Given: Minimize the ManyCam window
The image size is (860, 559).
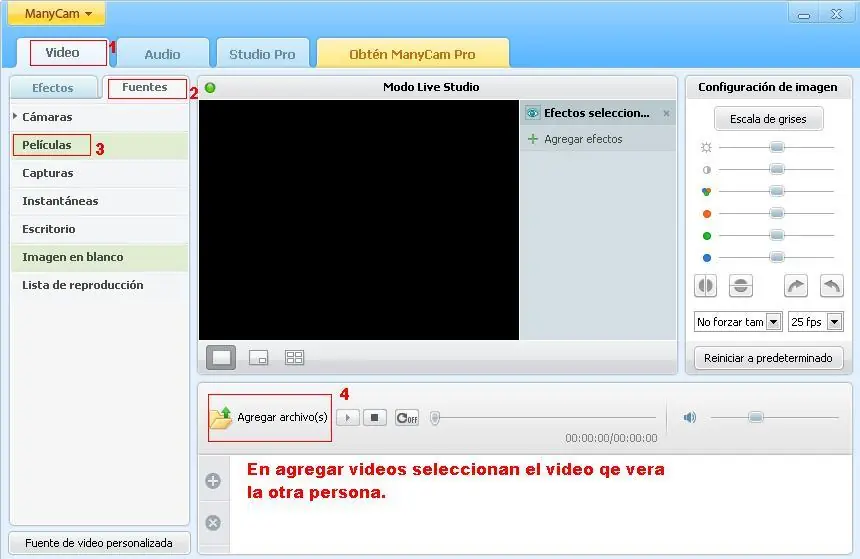Looking at the screenshot, I should (804, 14).
